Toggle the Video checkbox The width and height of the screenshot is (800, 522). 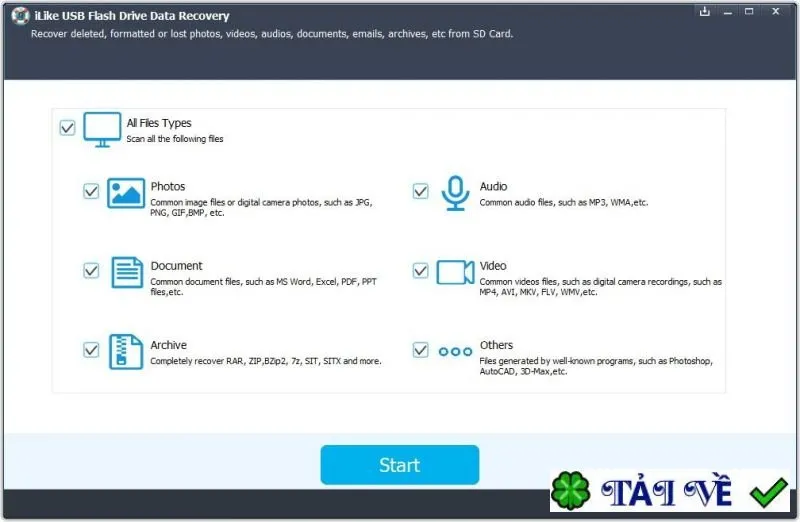coord(420,270)
